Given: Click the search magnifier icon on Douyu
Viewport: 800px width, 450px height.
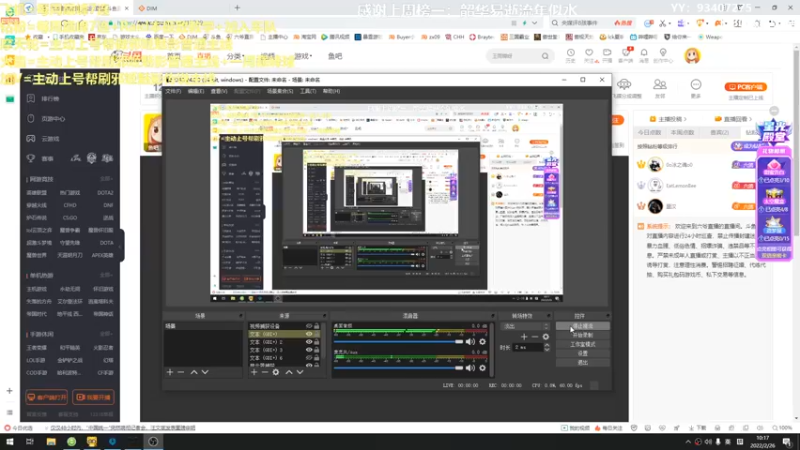Looking at the screenshot, I should pyautogui.click(x=545, y=56).
